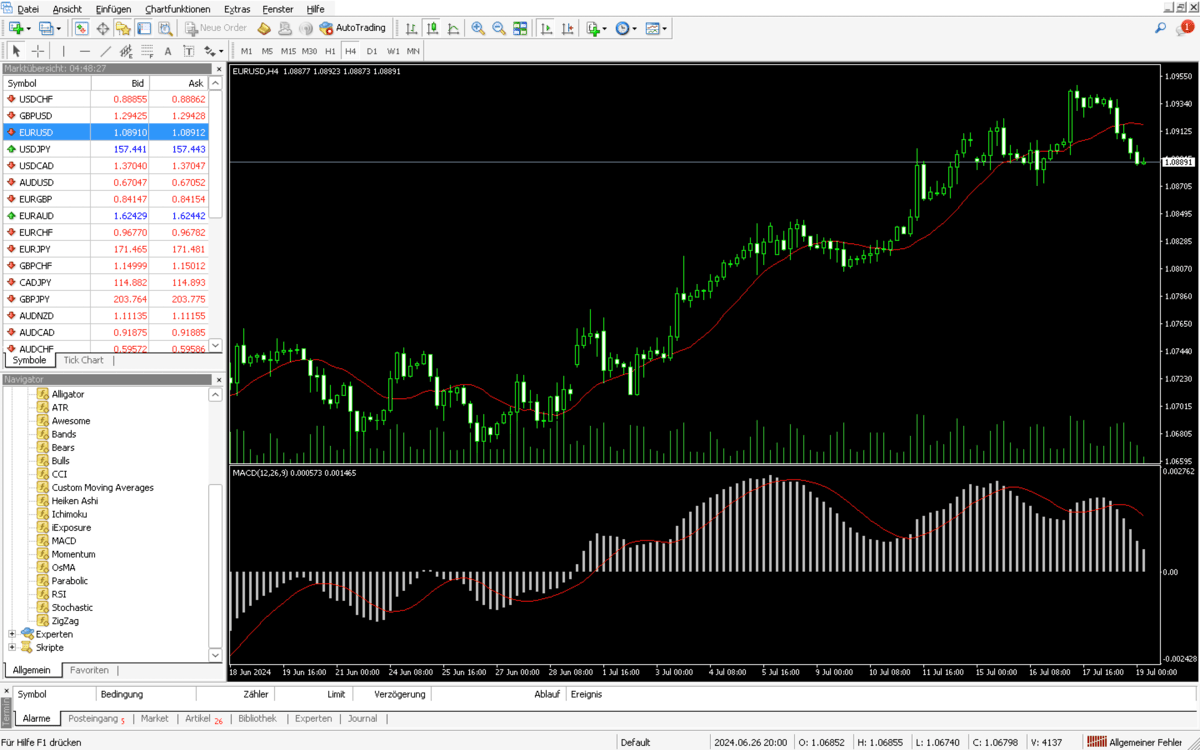This screenshot has width=1200, height=750.
Task: Open the MetaEditor yellow book icon
Action: [x=264, y=29]
